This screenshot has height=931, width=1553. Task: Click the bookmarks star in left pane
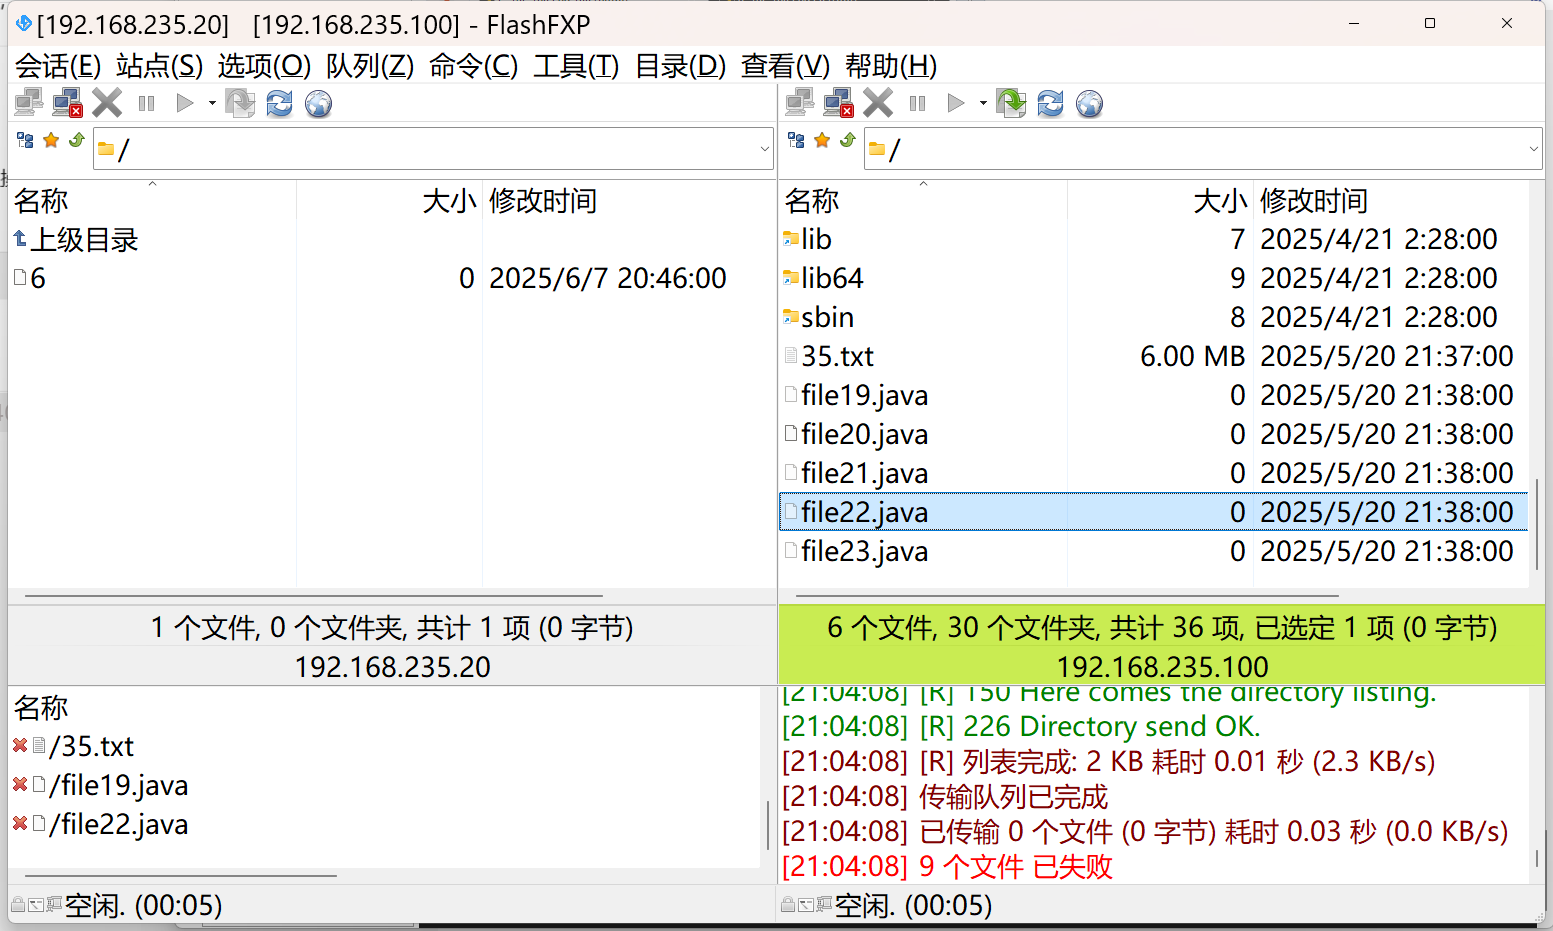51,140
